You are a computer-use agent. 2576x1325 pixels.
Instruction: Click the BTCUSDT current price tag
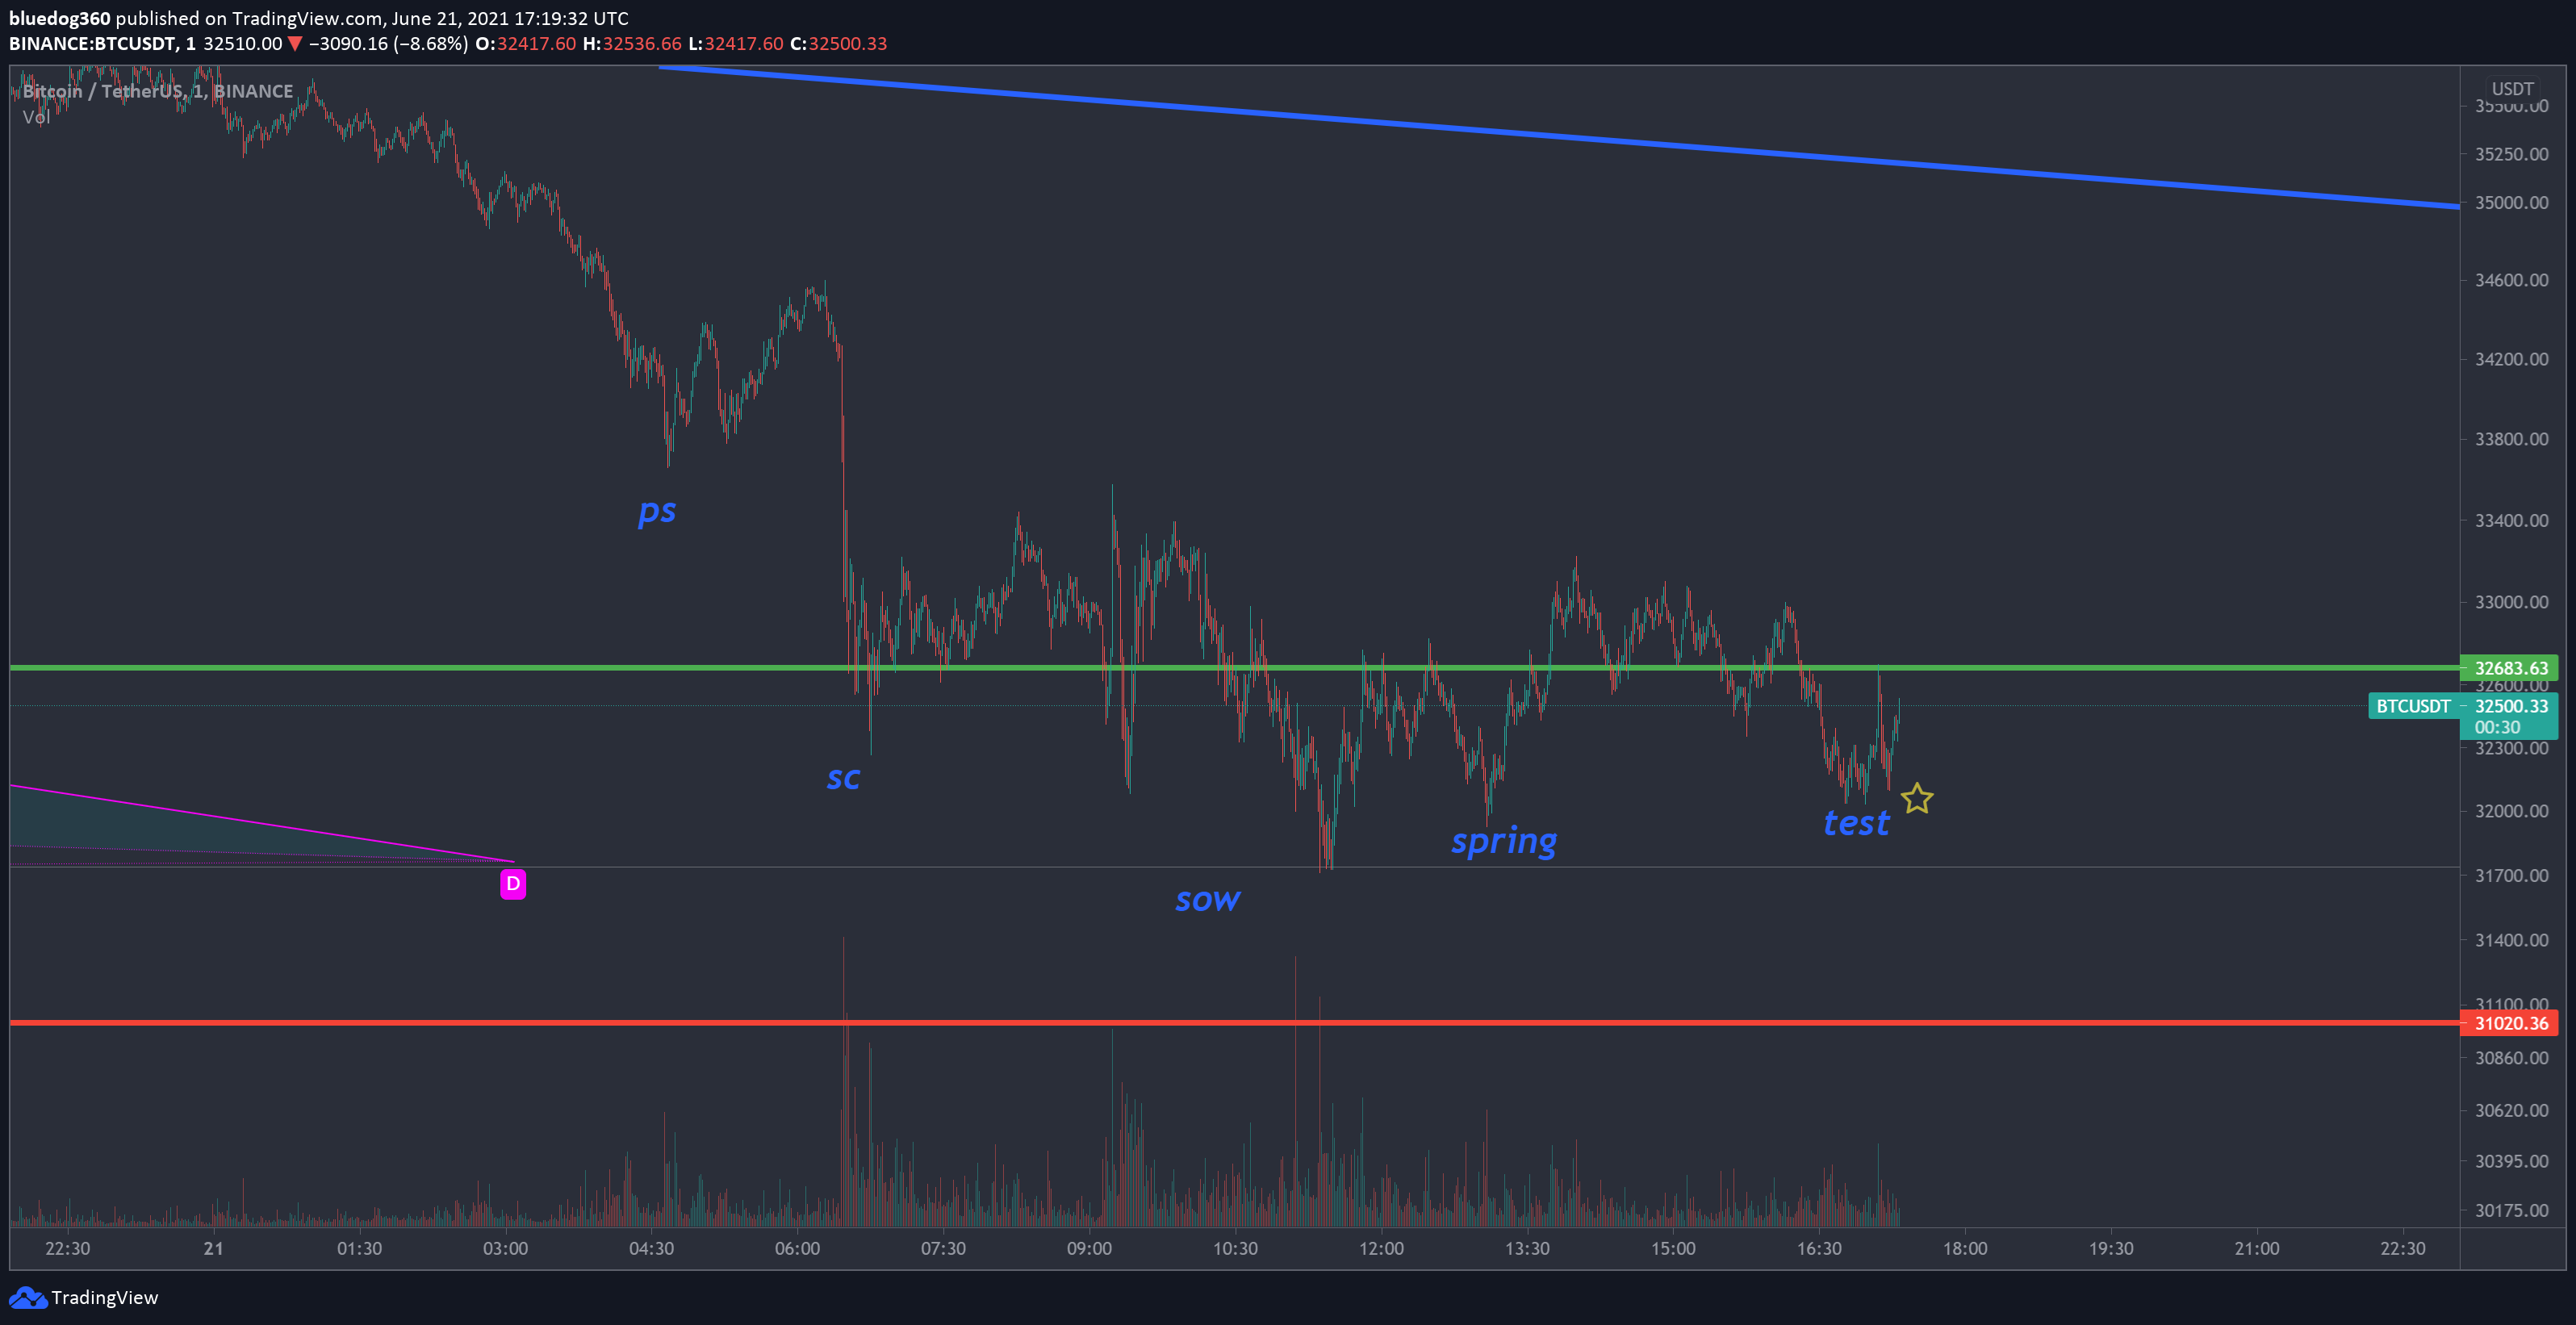tap(2412, 706)
